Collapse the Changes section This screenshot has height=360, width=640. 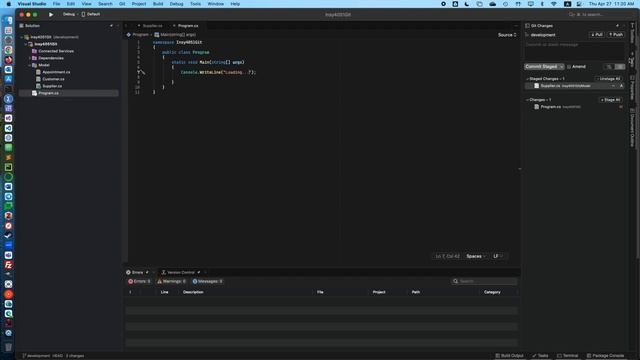pyautogui.click(x=527, y=100)
